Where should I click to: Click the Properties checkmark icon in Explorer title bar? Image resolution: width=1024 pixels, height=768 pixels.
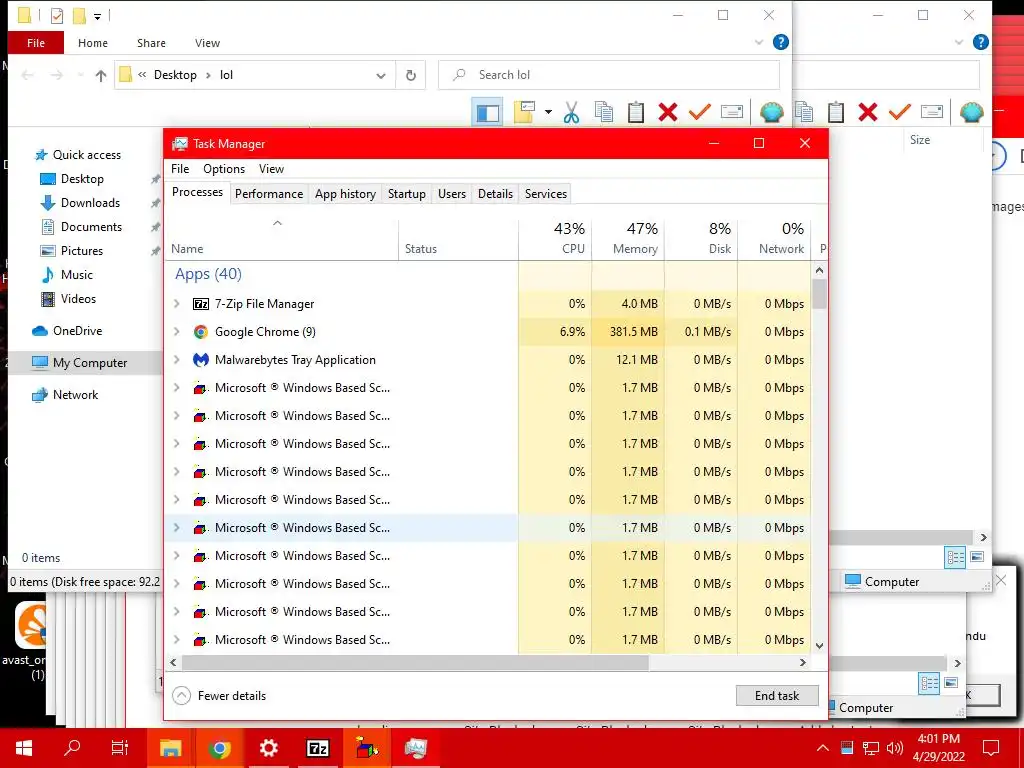(x=57, y=16)
